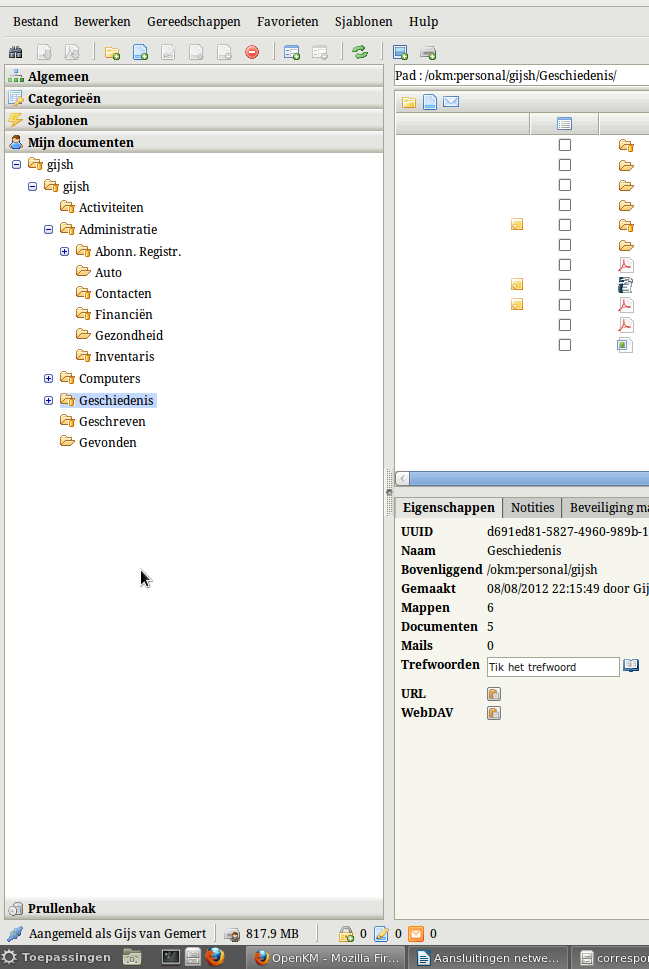Collapse the top-level gijsh tree node
This screenshot has width=649, height=969.
coord(17,164)
